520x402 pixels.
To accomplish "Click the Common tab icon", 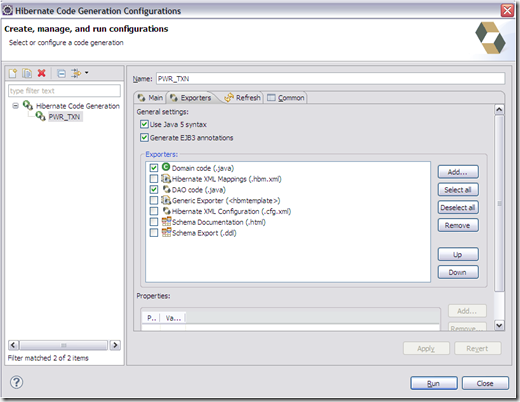I will click(271, 98).
